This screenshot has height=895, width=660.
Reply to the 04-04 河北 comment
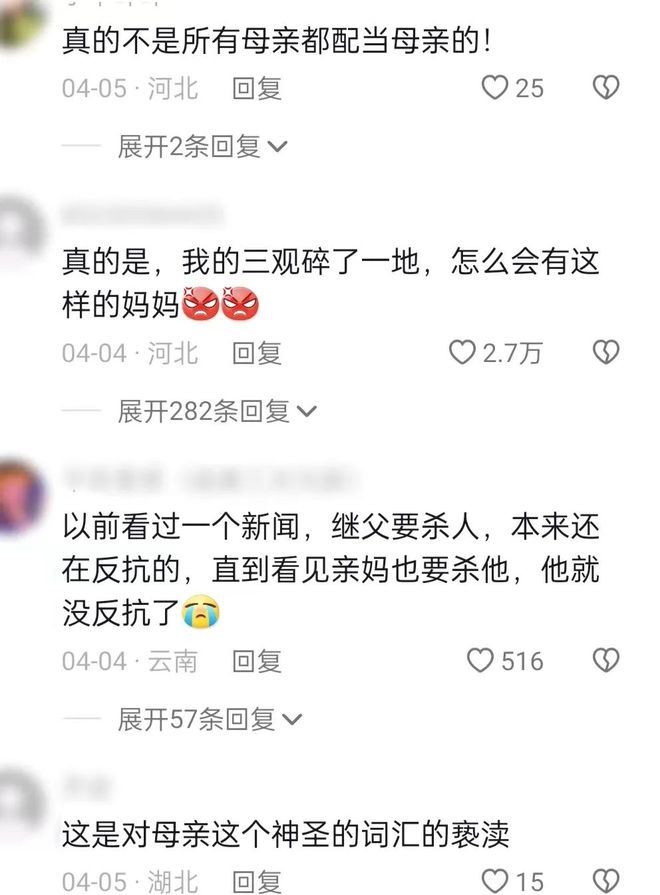pyautogui.click(x=257, y=353)
